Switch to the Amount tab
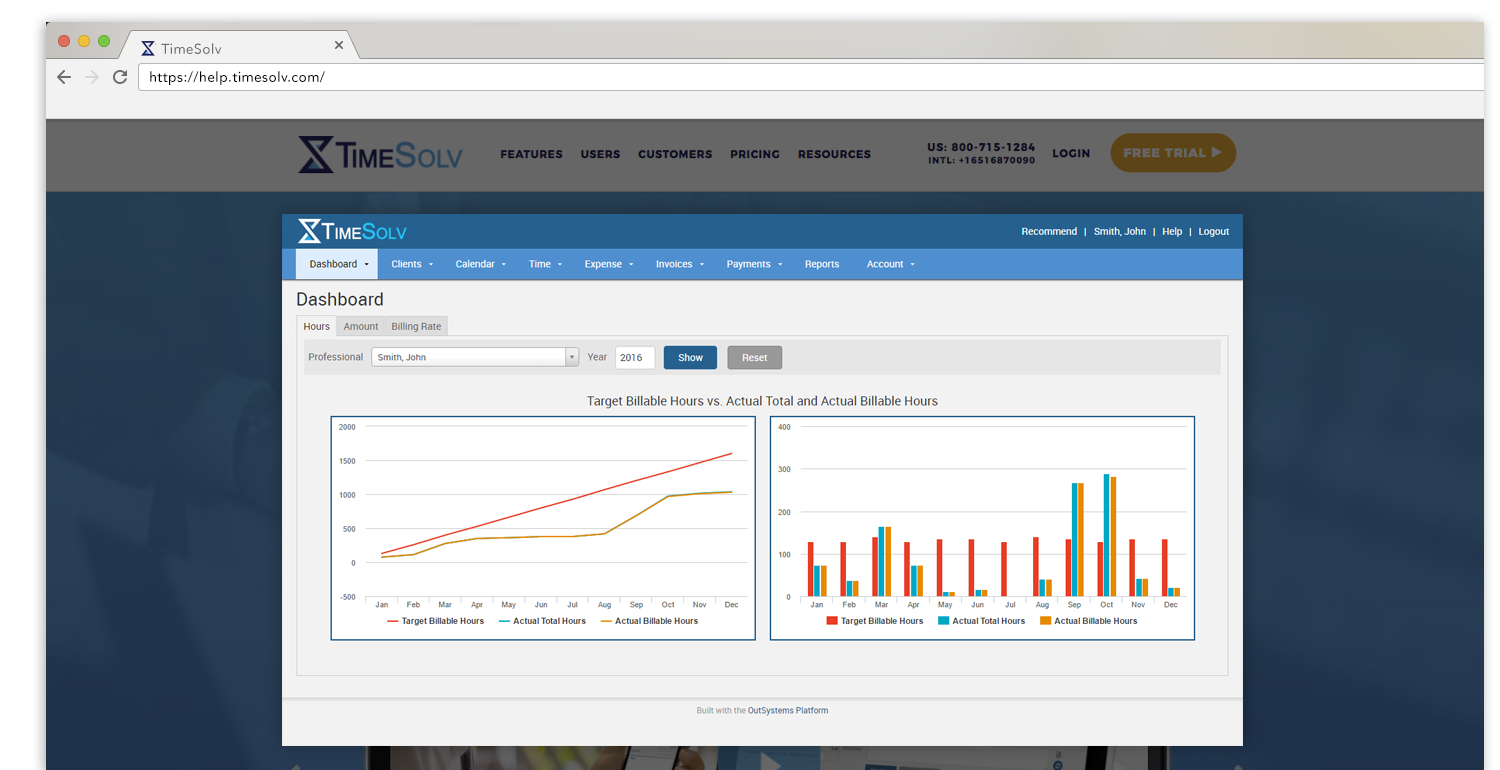This screenshot has height=770, width=1500. (361, 326)
